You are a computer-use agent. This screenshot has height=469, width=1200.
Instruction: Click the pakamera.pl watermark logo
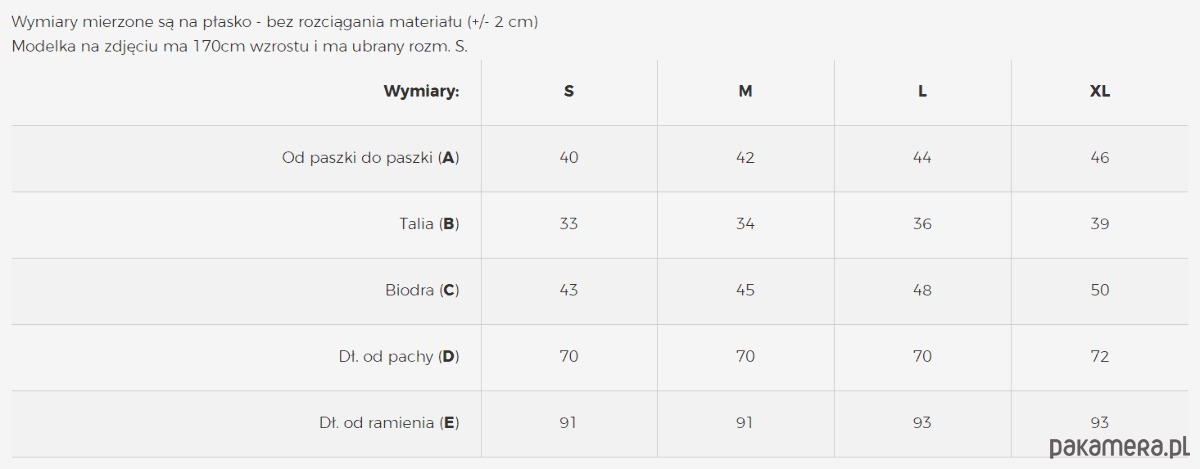pyautogui.click(x=1113, y=445)
